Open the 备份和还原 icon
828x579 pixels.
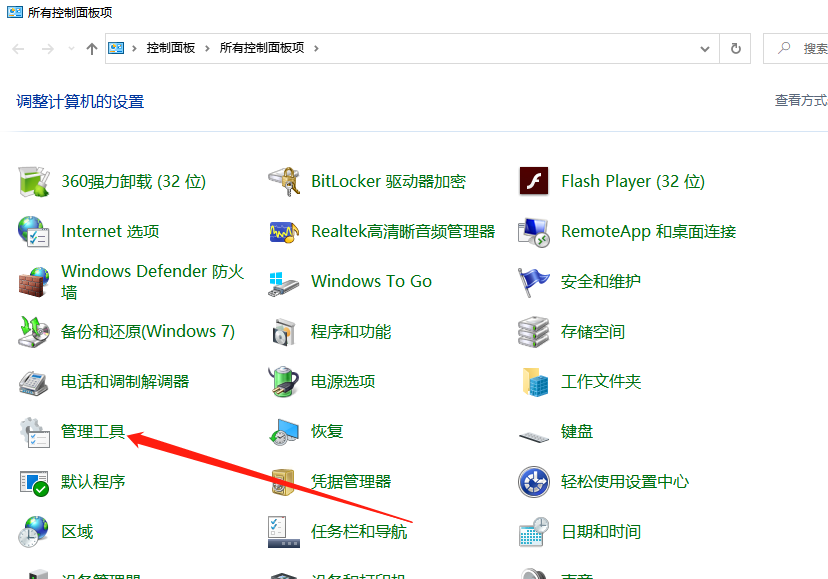click(34, 332)
